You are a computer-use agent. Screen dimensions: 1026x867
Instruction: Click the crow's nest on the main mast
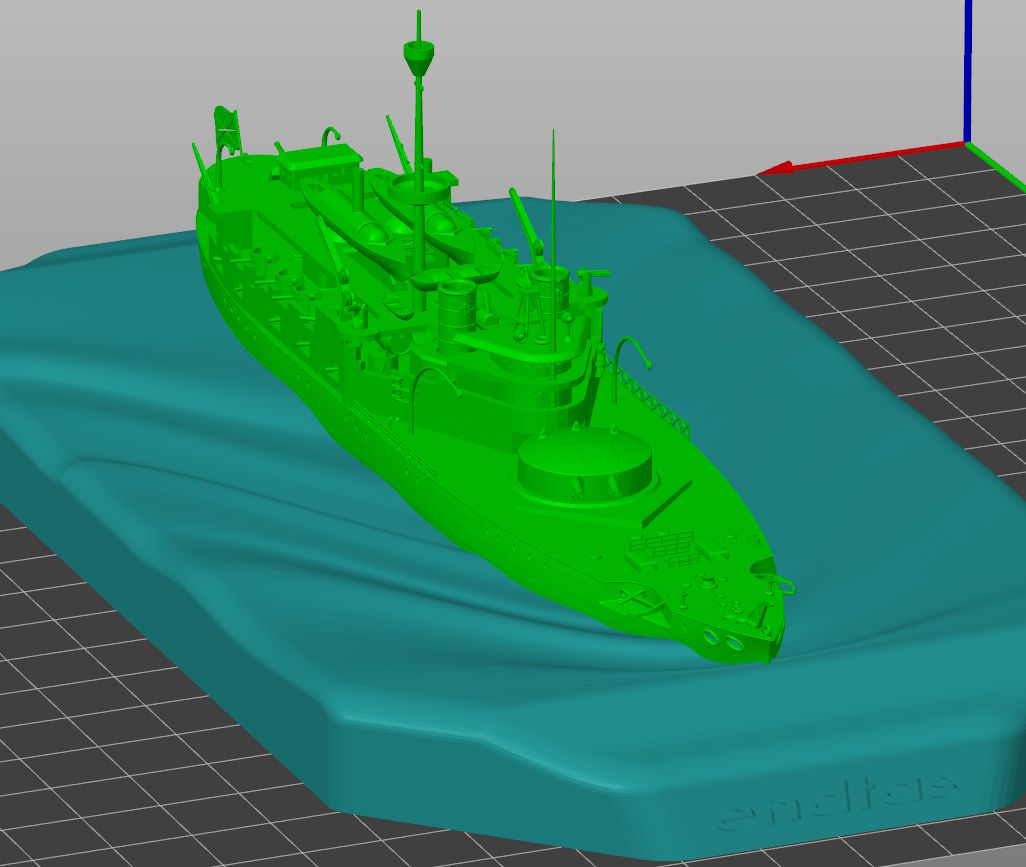click(x=417, y=56)
